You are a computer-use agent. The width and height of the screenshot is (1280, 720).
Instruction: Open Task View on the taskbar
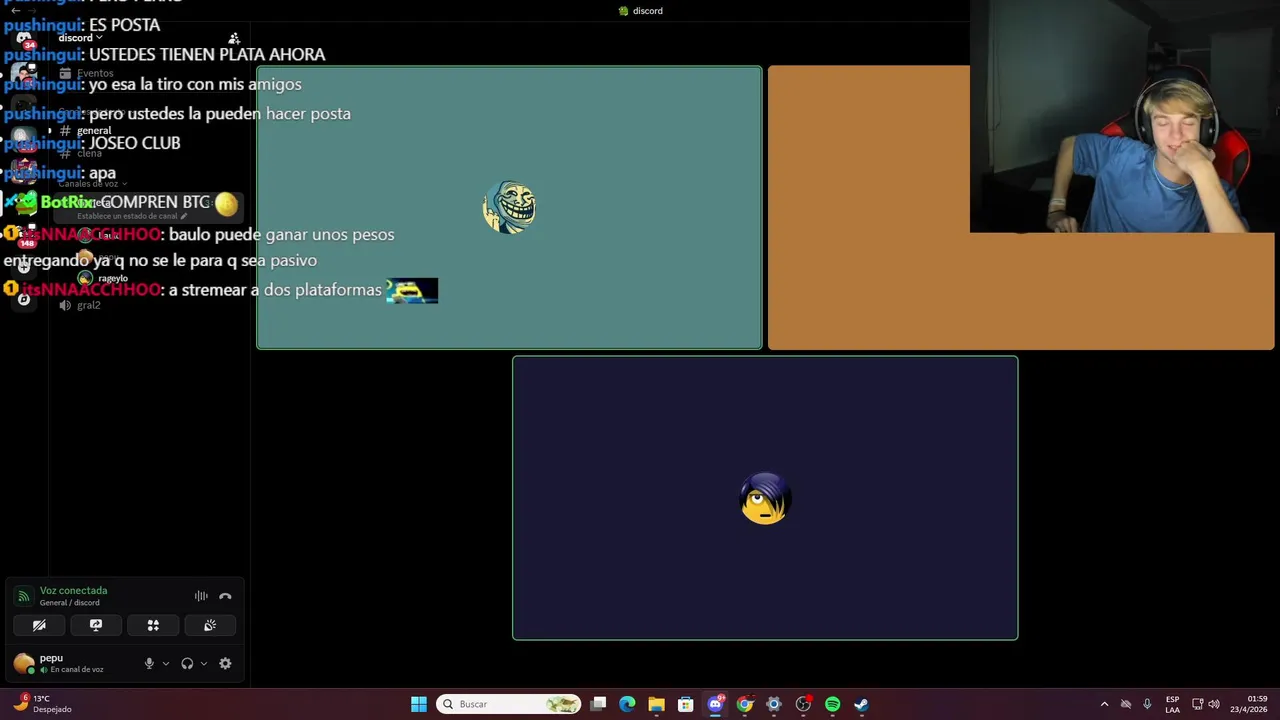tap(598, 704)
